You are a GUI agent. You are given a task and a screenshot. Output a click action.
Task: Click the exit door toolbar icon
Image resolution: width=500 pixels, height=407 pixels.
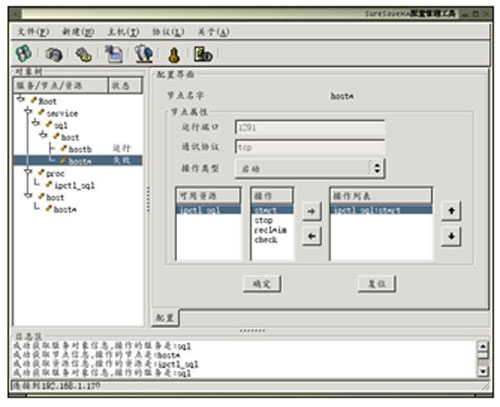pyautogui.click(x=203, y=54)
